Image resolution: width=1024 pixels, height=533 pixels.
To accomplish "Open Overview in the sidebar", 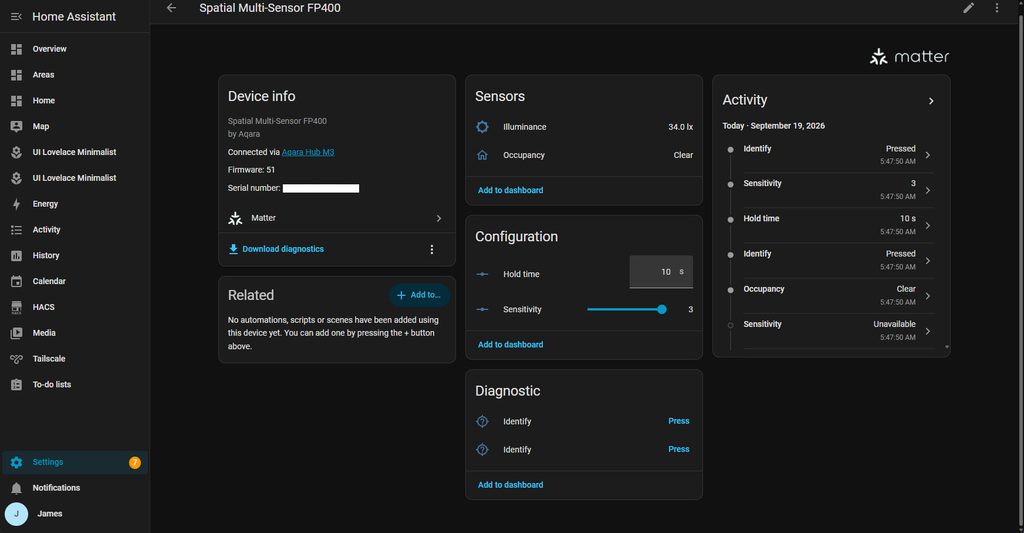I will 49,49.
